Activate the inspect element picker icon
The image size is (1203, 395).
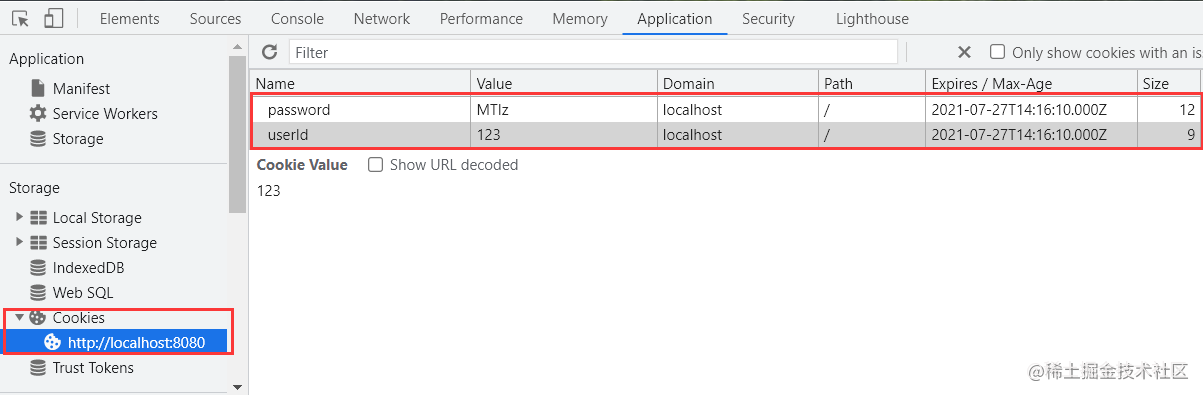pos(21,18)
